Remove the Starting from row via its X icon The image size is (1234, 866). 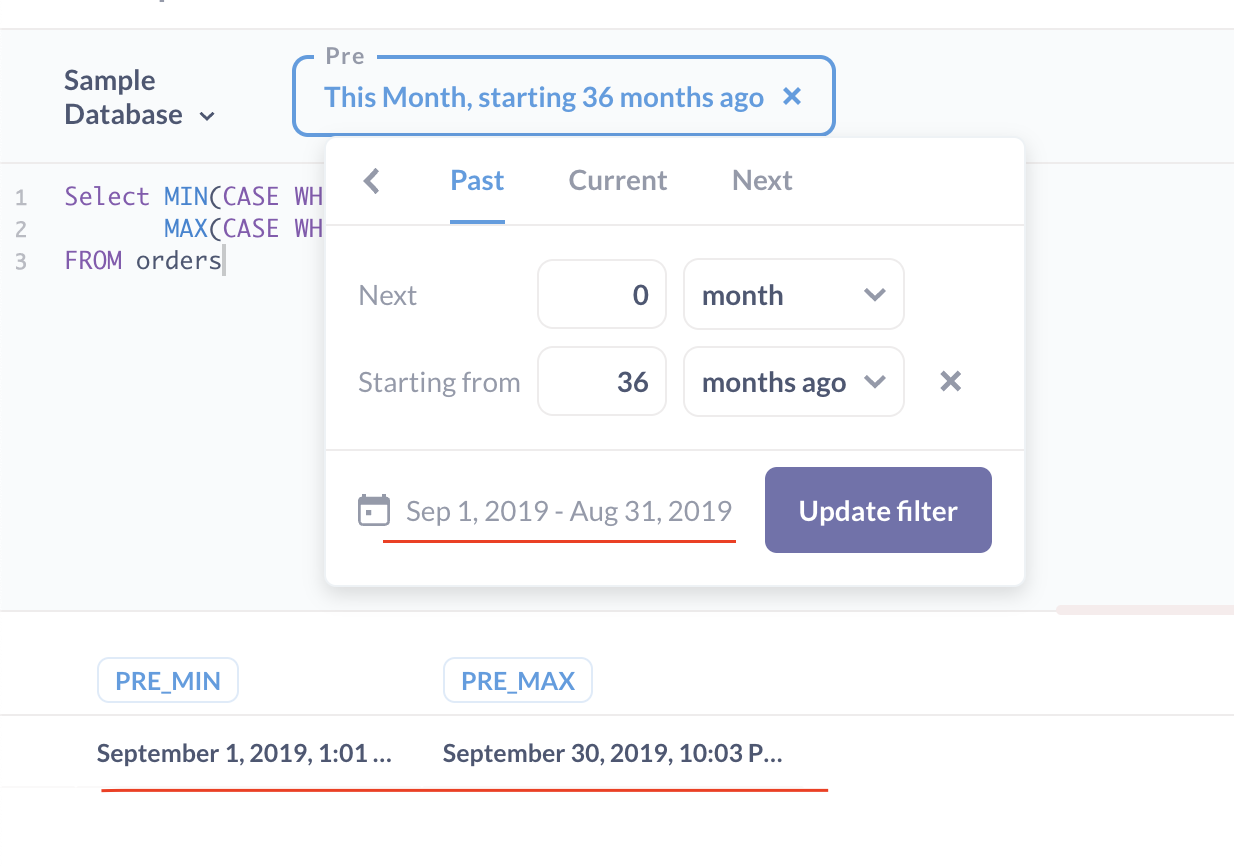tap(949, 381)
